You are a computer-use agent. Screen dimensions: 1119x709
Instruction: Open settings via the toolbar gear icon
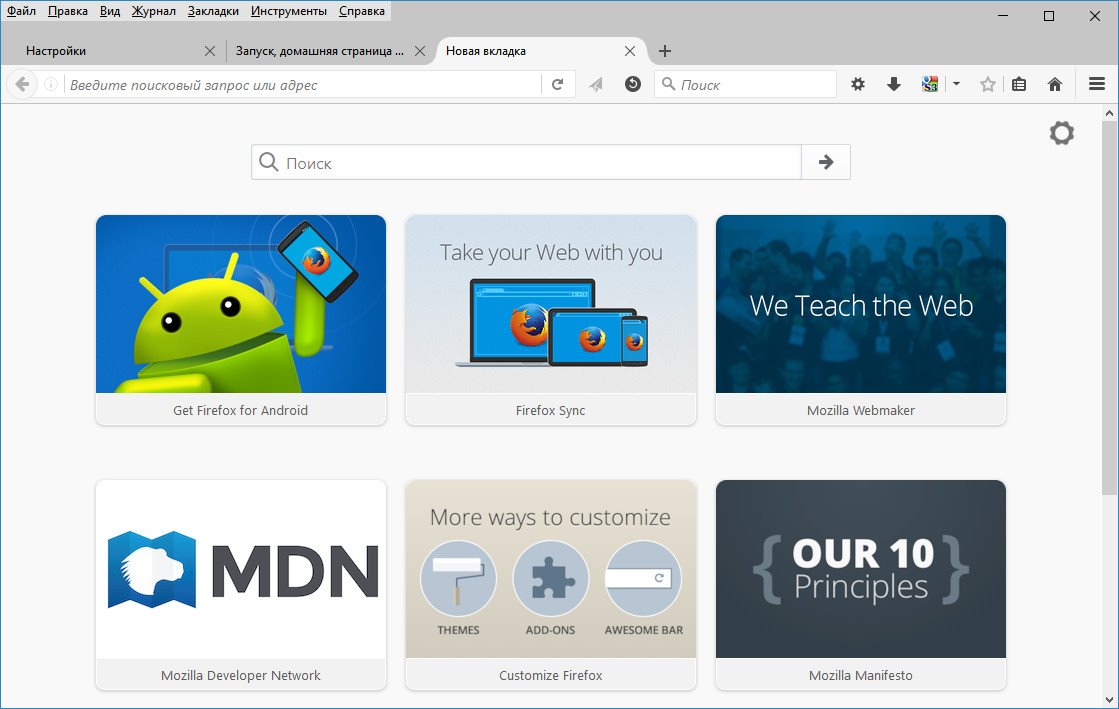[x=858, y=84]
